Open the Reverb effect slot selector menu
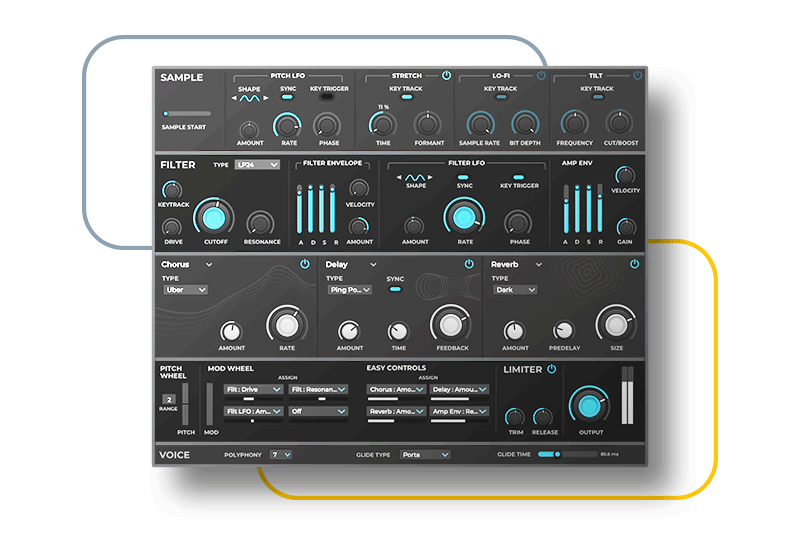Image resolution: width=800 pixels, height=533 pixels. coord(517,265)
